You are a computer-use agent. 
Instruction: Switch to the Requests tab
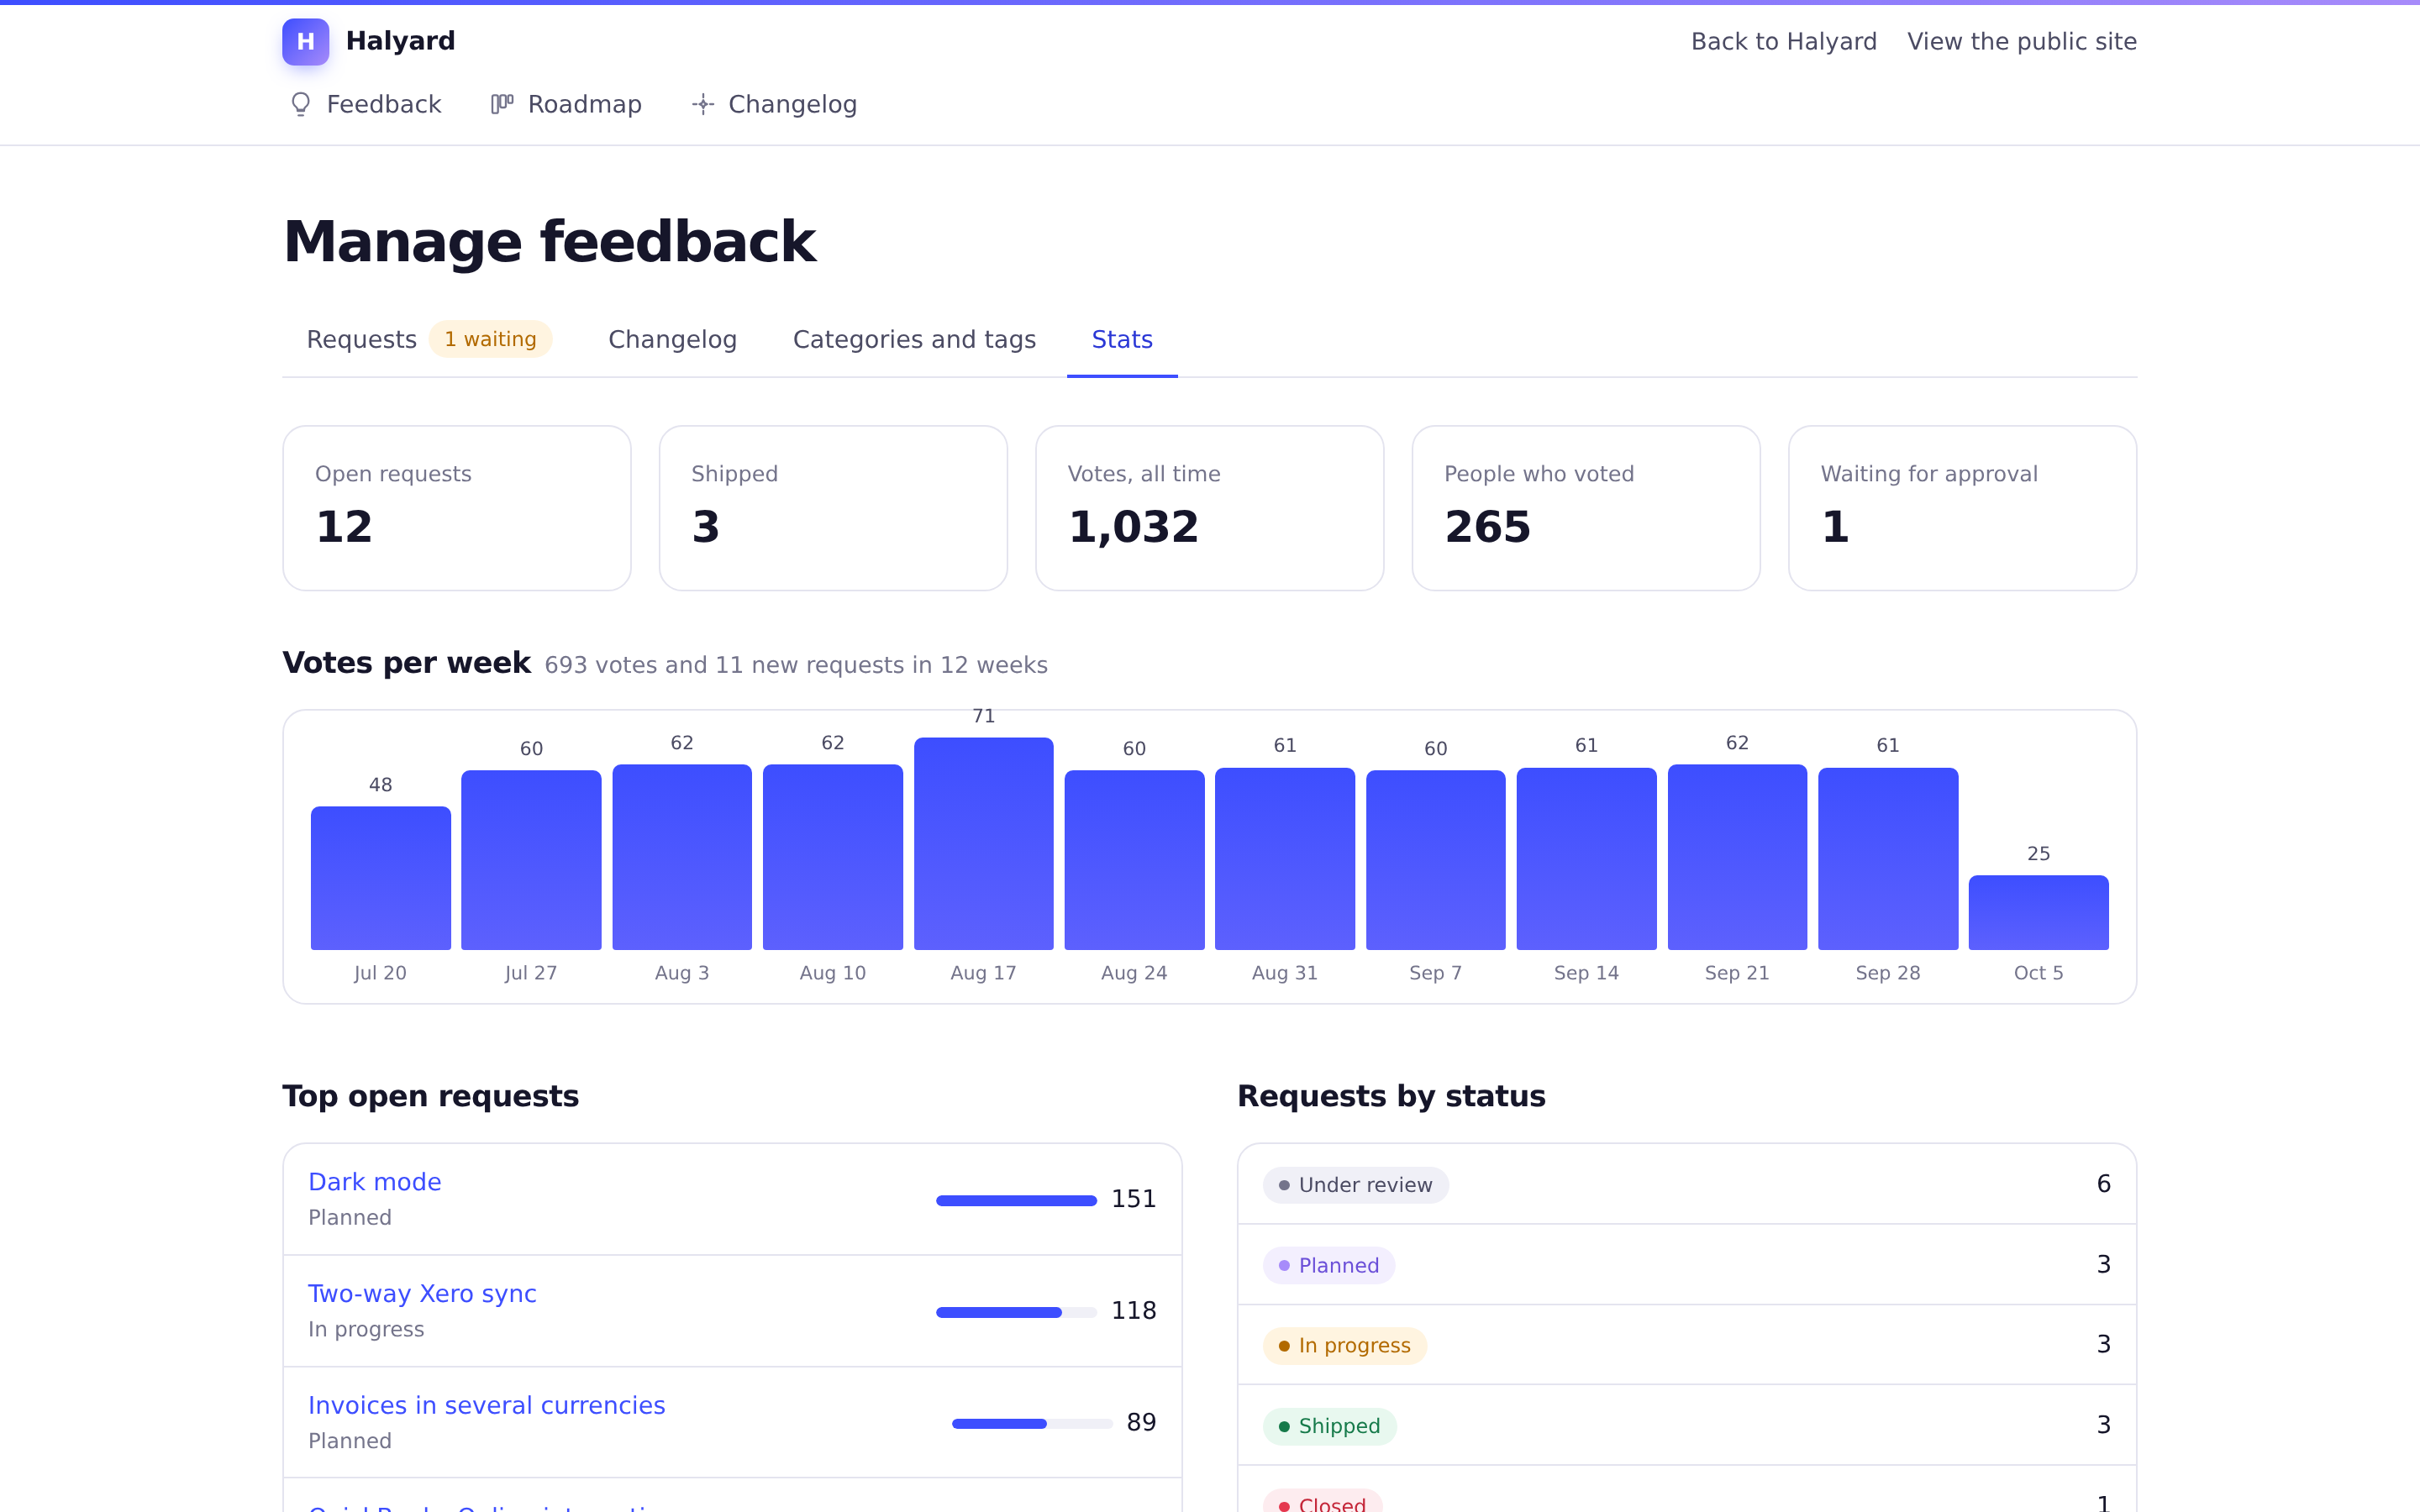tap(429, 339)
